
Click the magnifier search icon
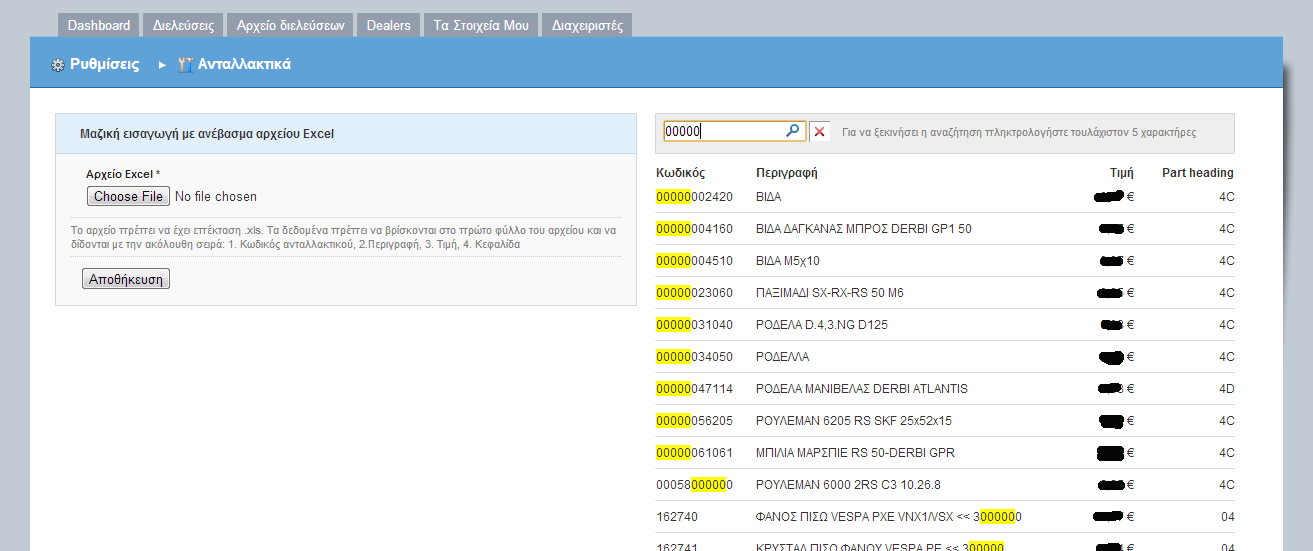tap(792, 131)
